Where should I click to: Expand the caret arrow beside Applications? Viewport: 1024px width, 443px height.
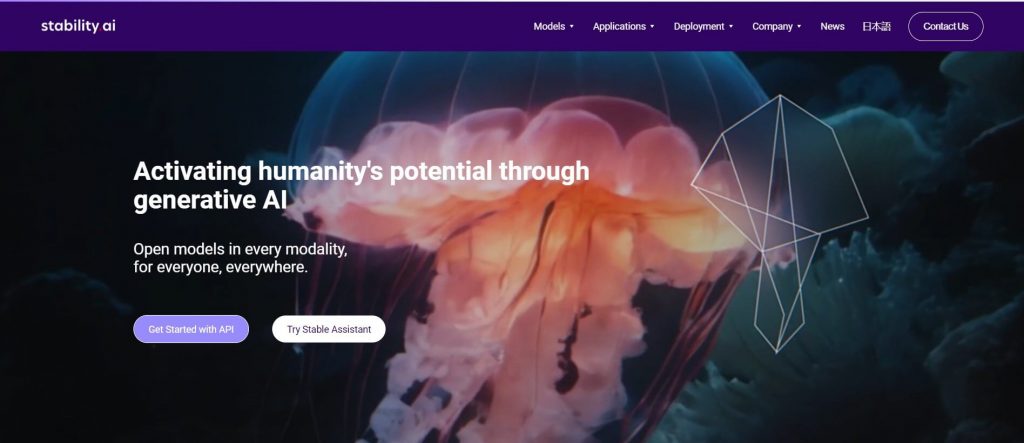point(652,27)
